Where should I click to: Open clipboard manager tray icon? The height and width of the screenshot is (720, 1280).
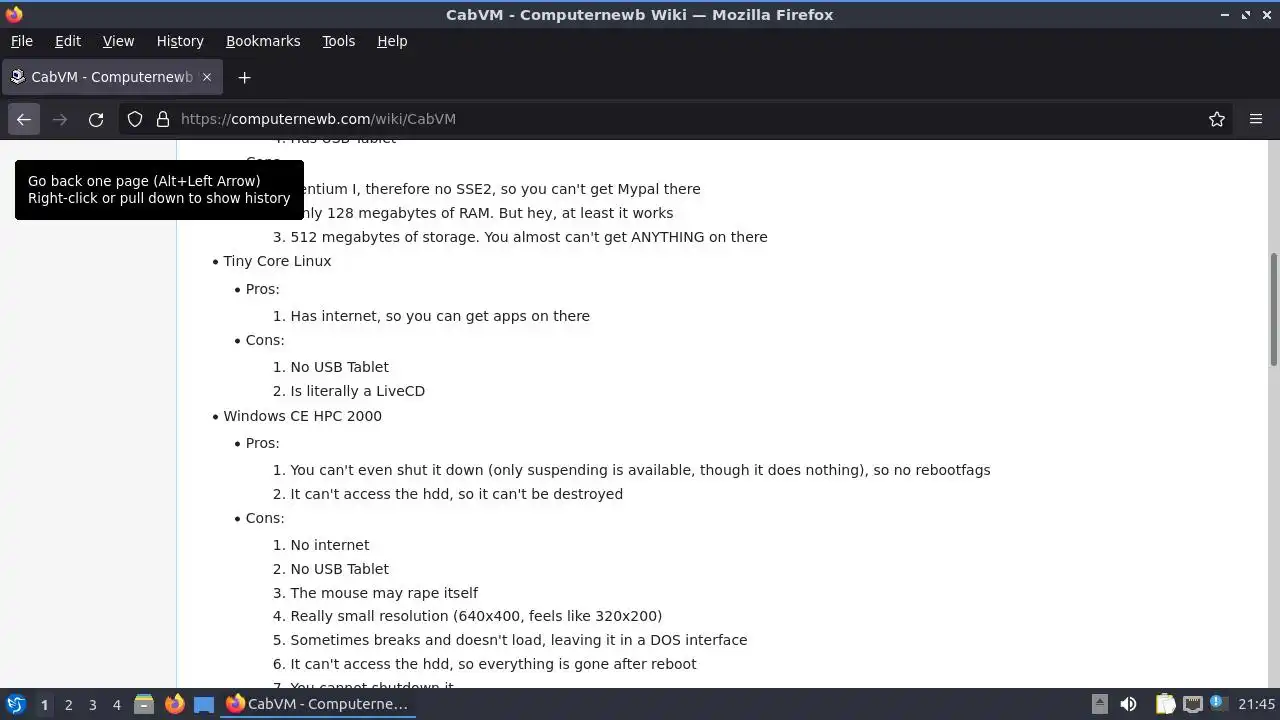(1165, 704)
